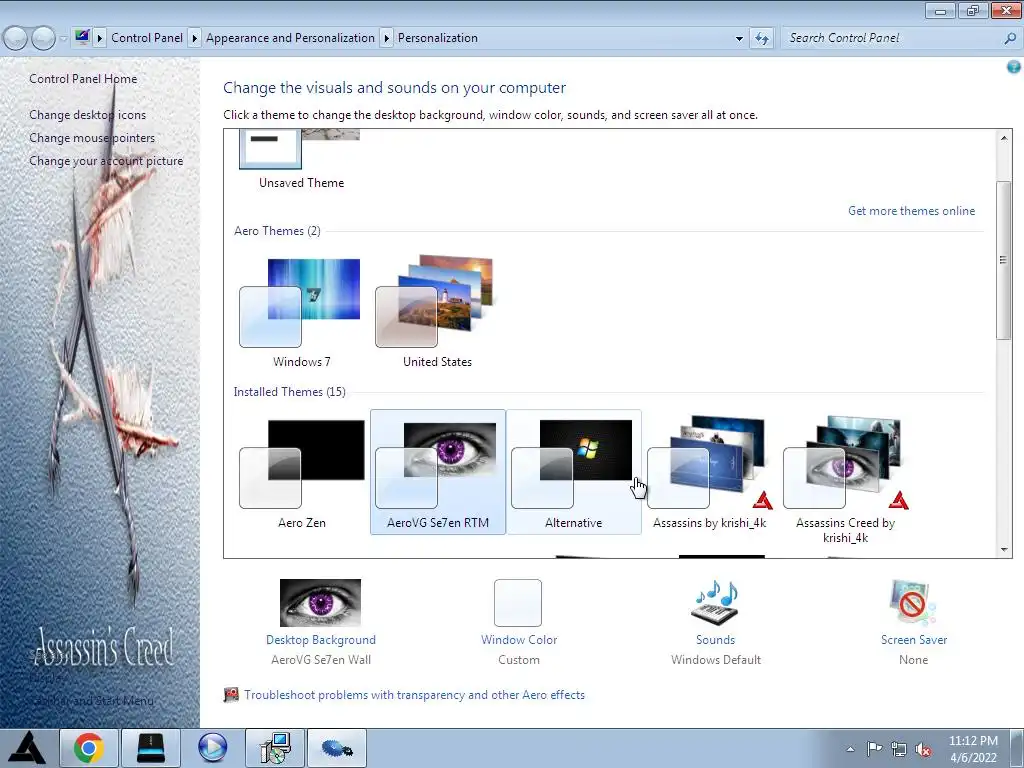Image resolution: width=1024 pixels, height=768 pixels.
Task: Click the search magnifier icon
Action: coord(1010,39)
